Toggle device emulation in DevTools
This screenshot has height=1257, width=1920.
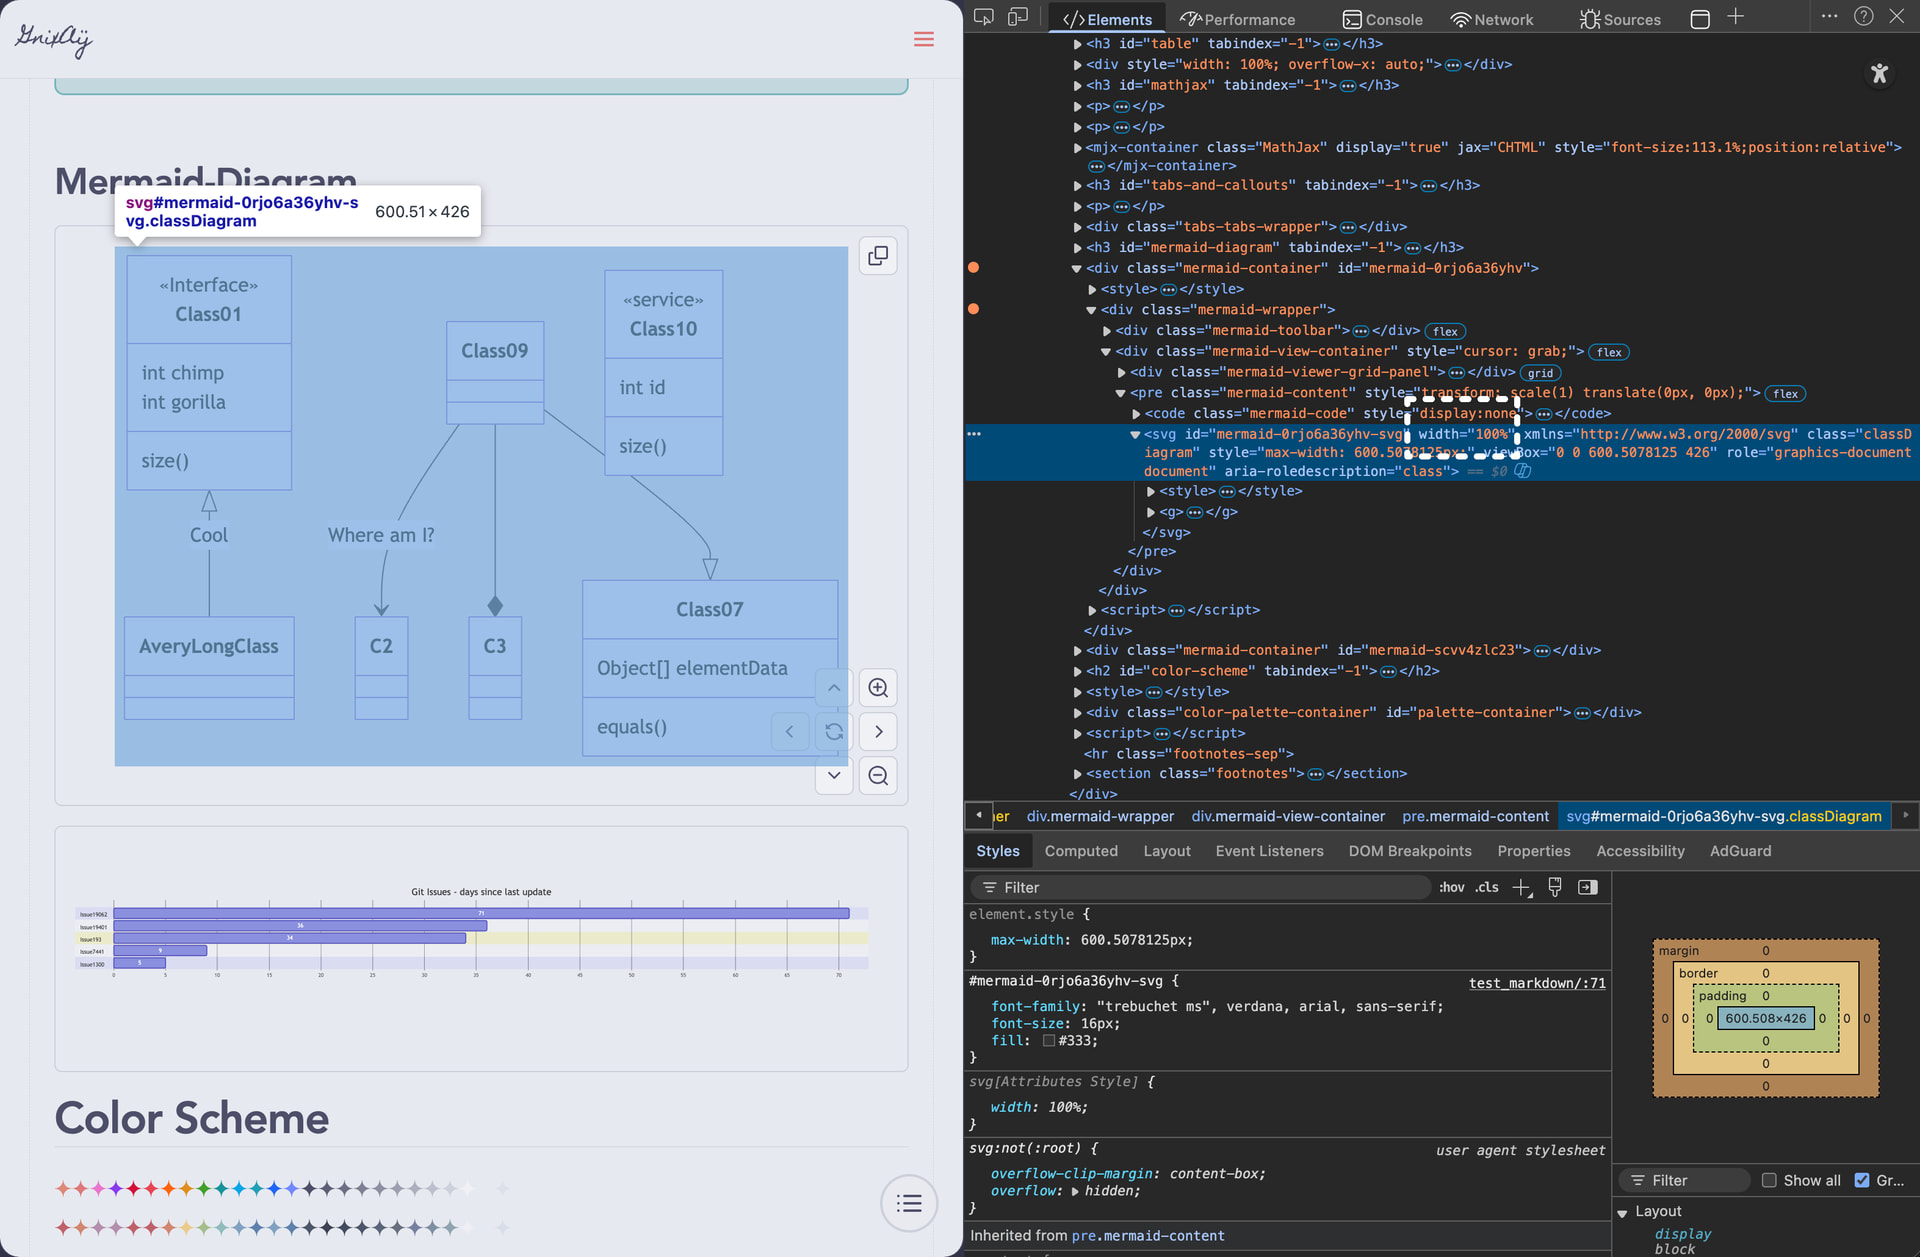(1018, 17)
